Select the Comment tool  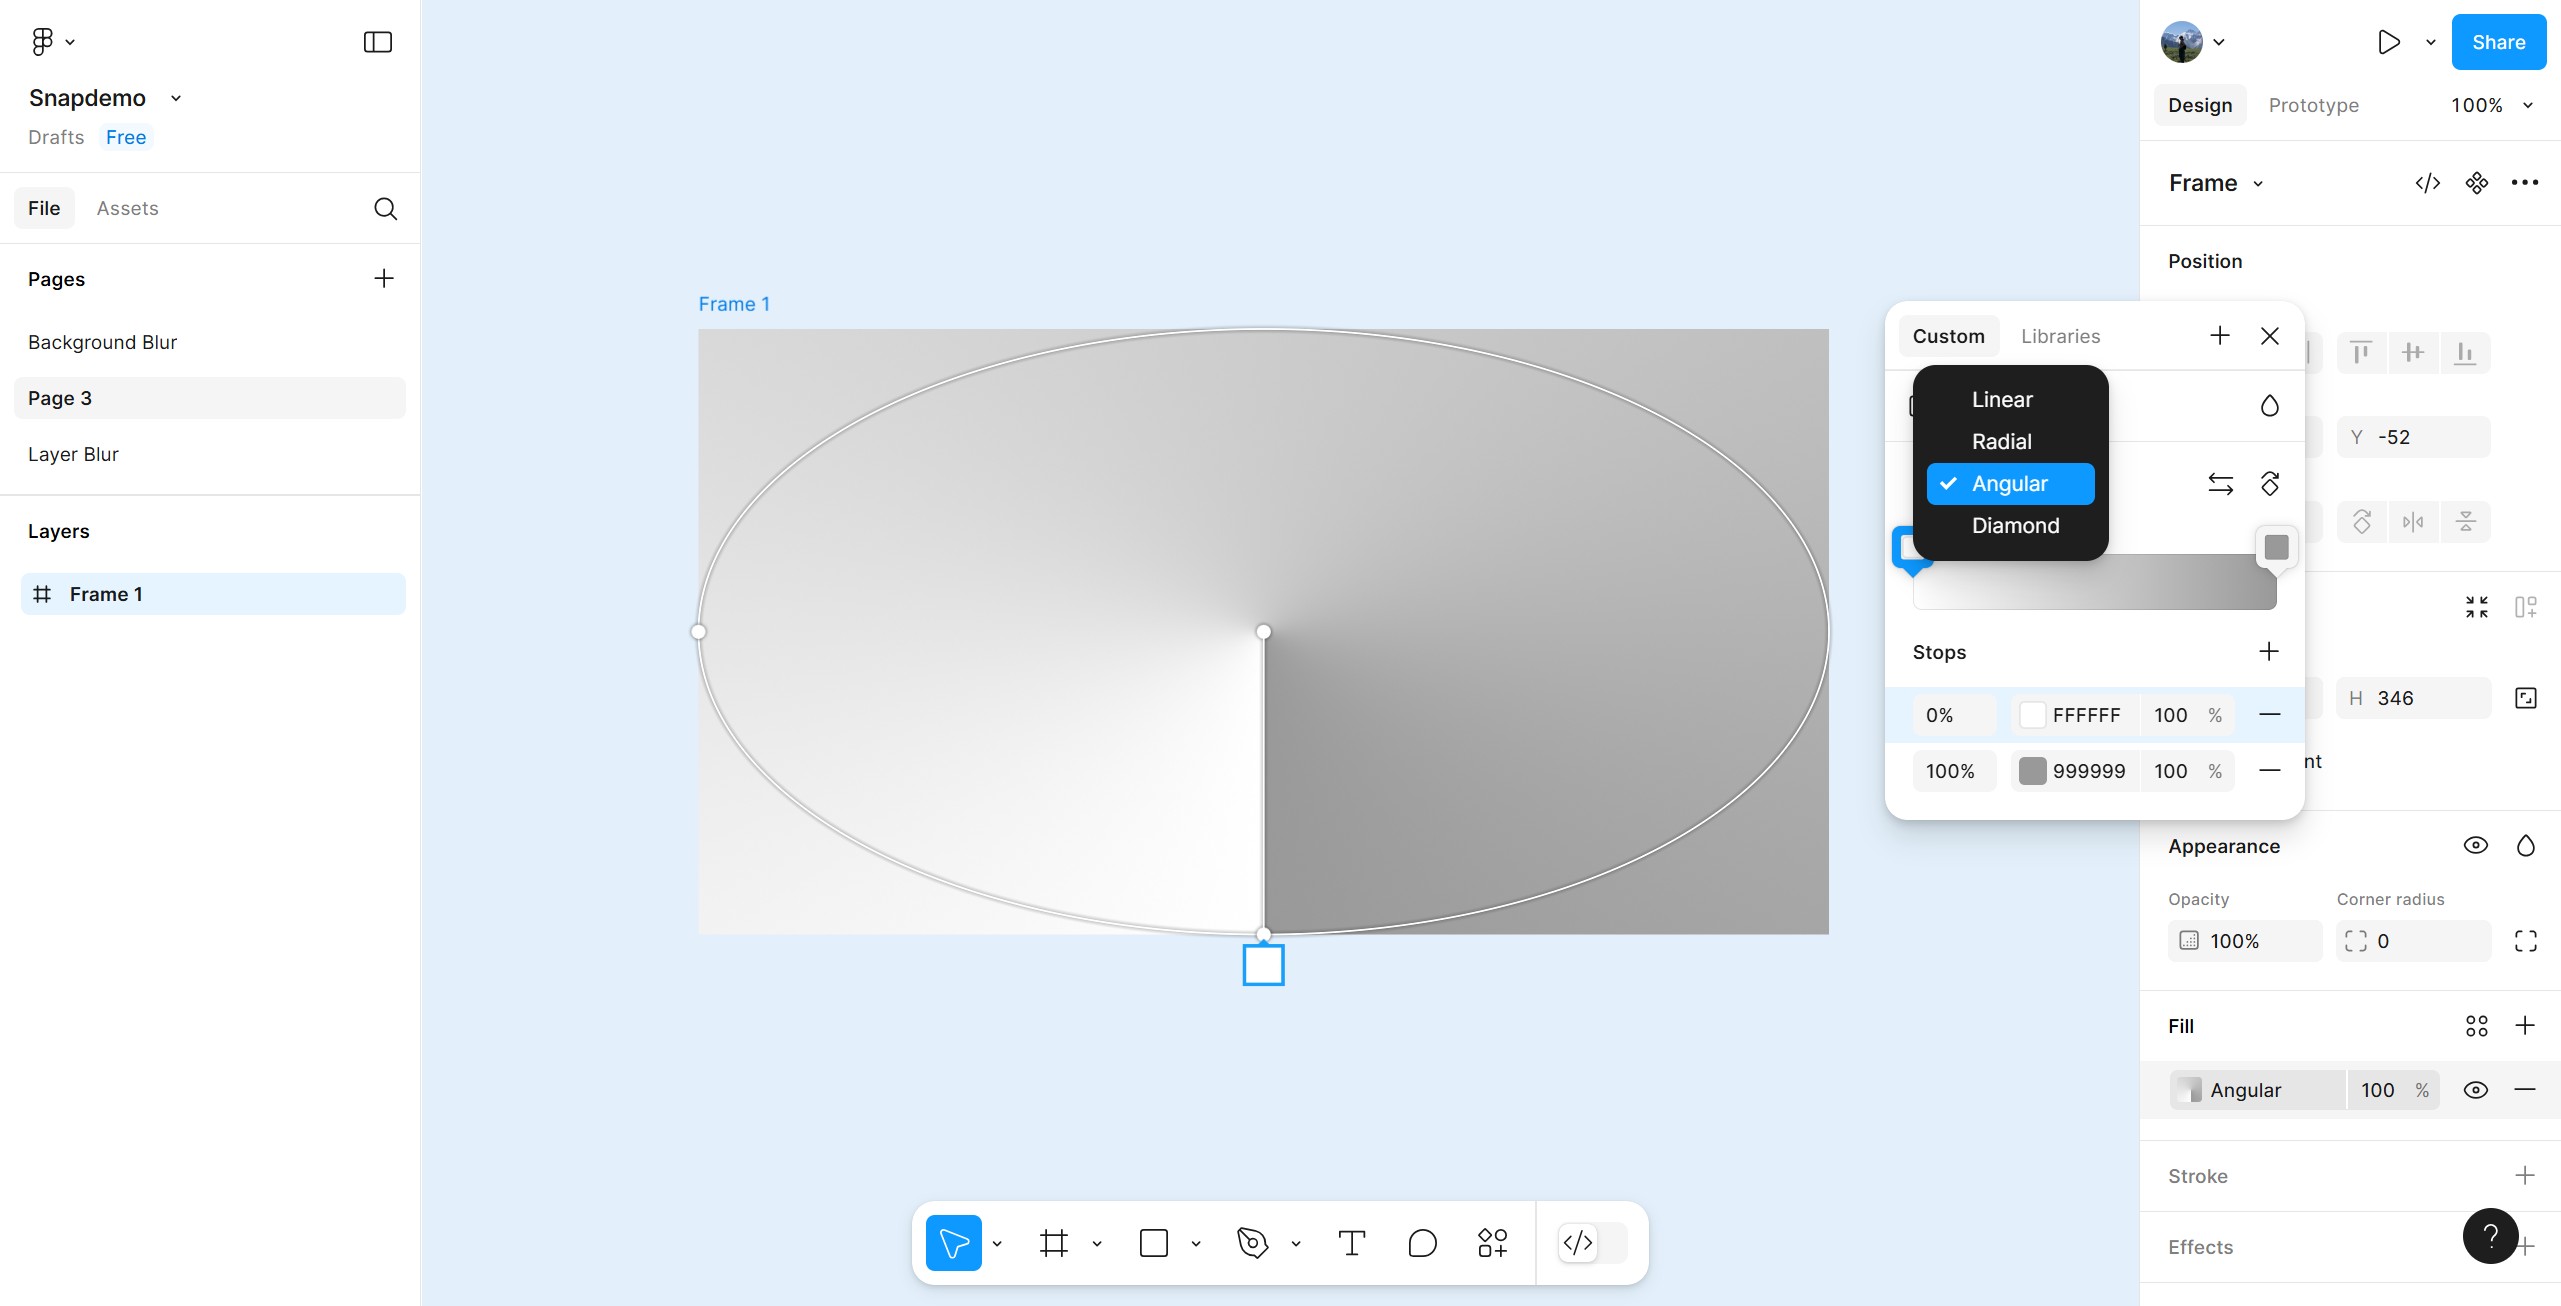point(1422,1243)
